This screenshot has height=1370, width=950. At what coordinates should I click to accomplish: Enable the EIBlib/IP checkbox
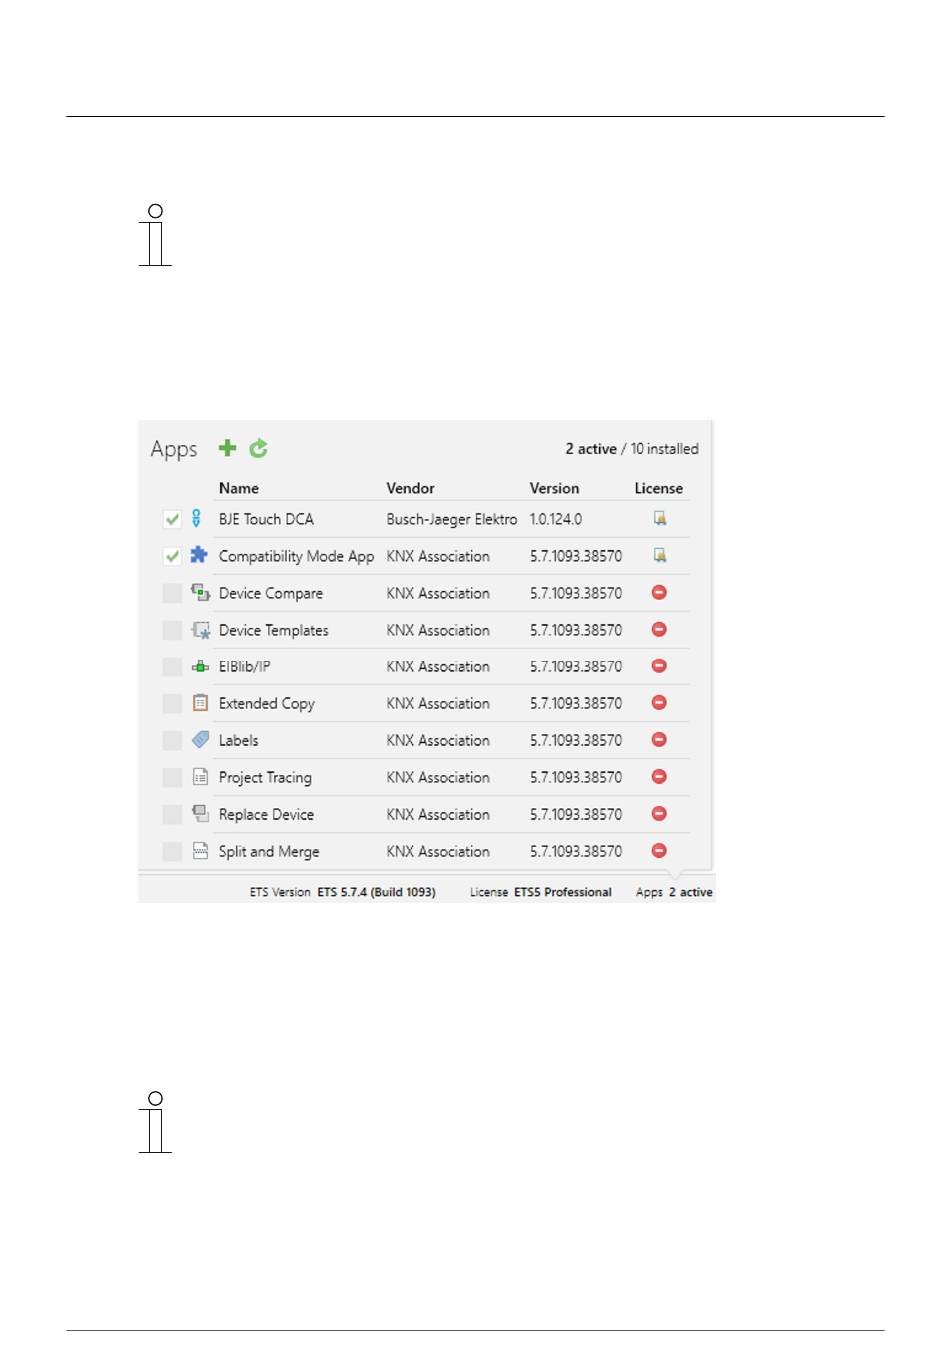pos(172,667)
